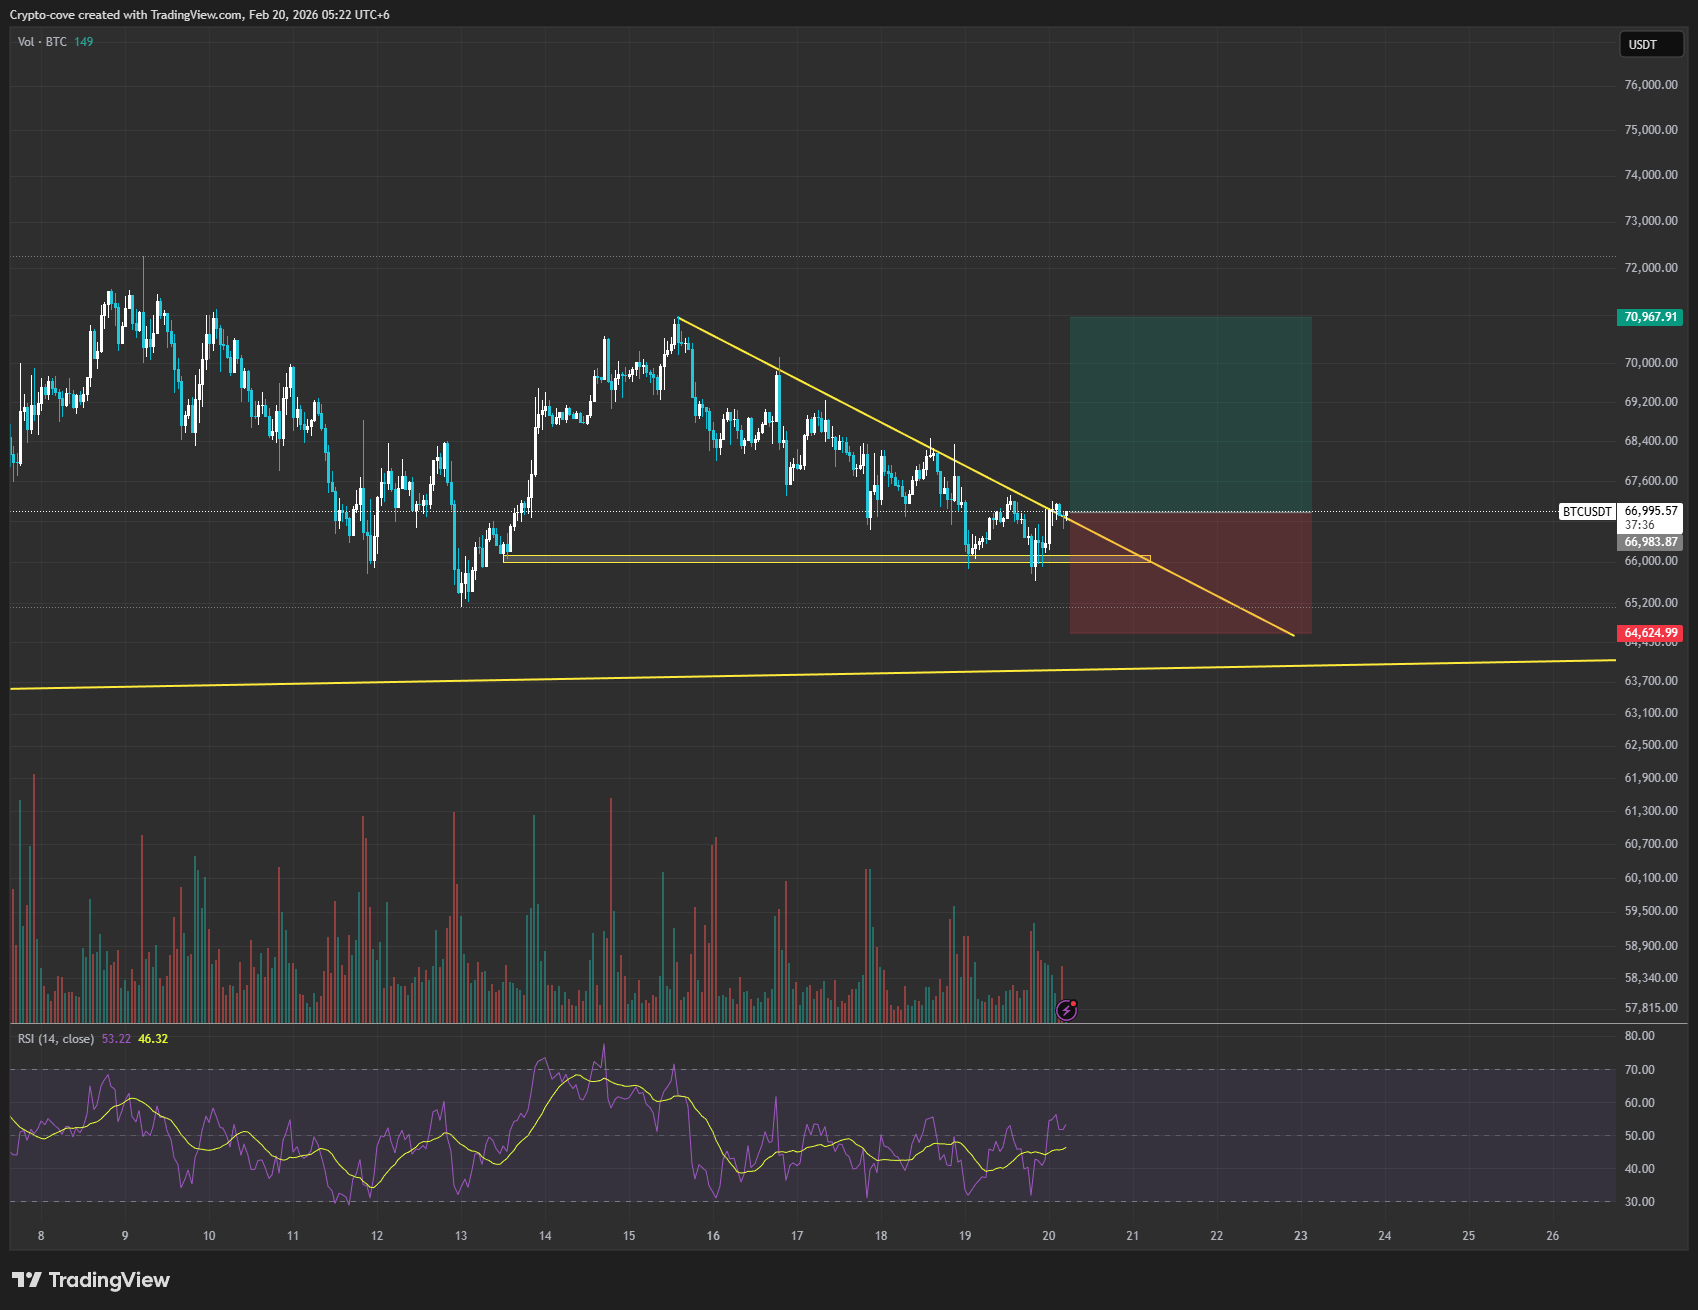Screen dimensions: 1698x1310
Task: Click date 22 on the time axis
Action: click(1217, 1236)
